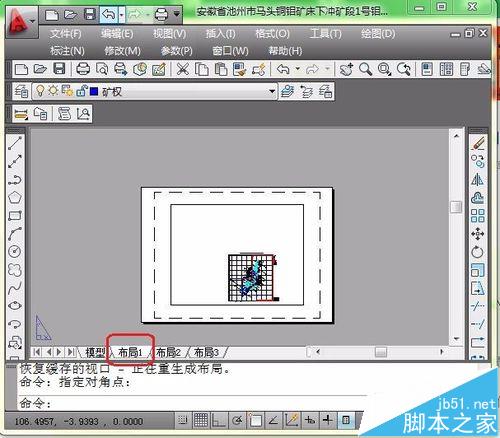Click Save in the quick access toolbar

point(89,15)
